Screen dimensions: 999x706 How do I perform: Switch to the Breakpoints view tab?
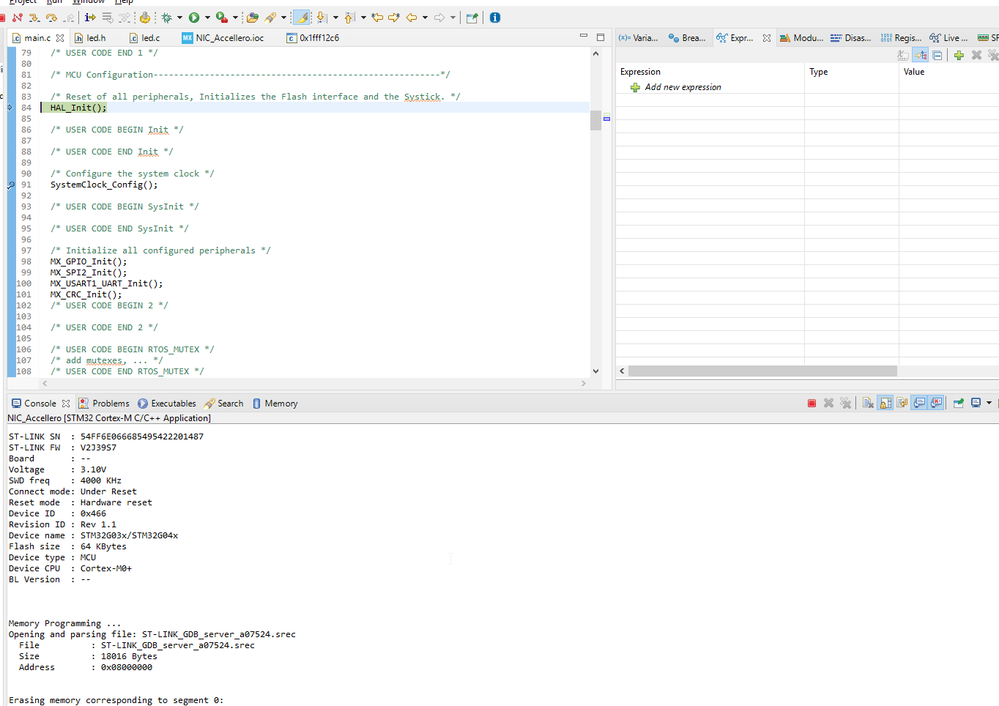pyautogui.click(x=687, y=38)
